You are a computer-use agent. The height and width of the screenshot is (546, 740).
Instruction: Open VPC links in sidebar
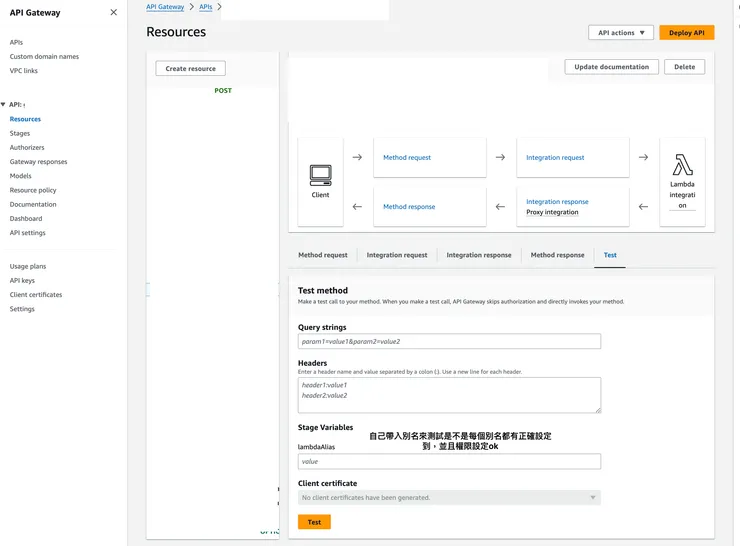click(x=24, y=71)
